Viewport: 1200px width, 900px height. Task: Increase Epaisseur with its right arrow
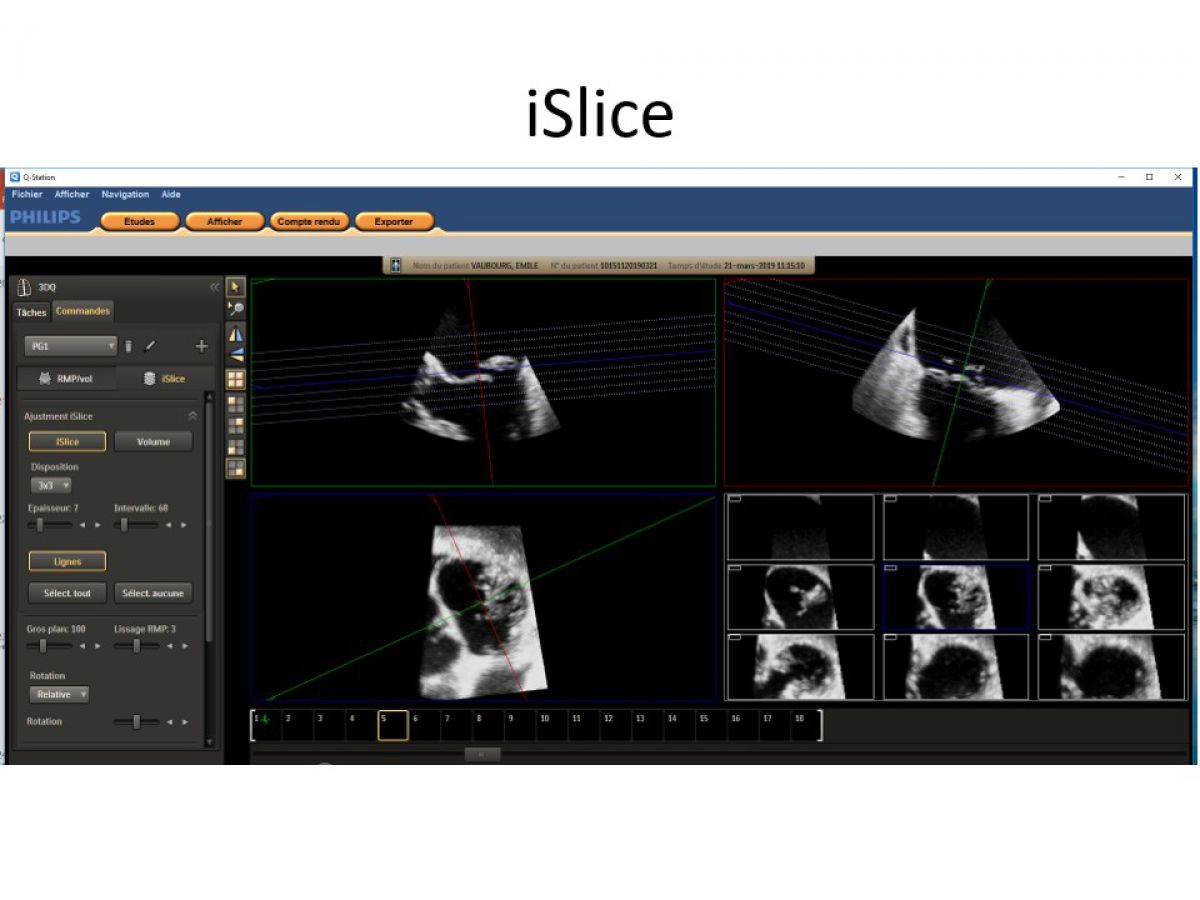pos(98,525)
